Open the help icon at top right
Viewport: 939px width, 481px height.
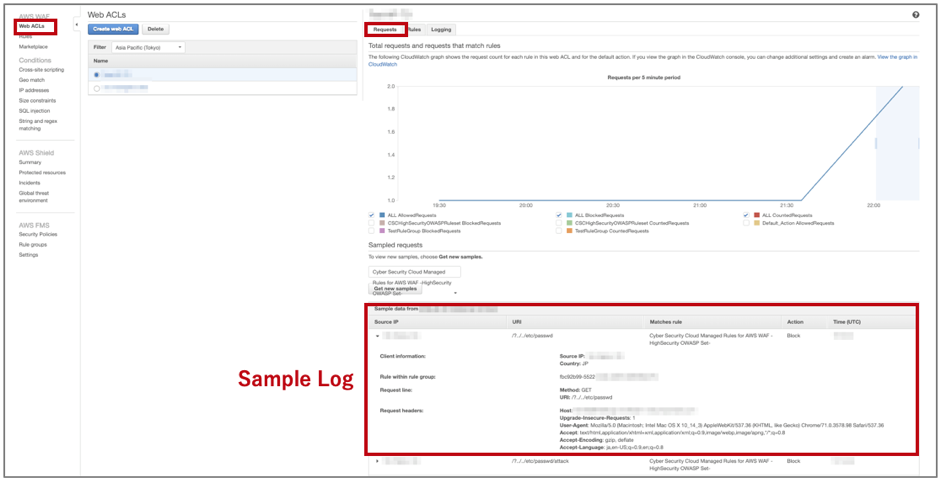click(x=915, y=15)
